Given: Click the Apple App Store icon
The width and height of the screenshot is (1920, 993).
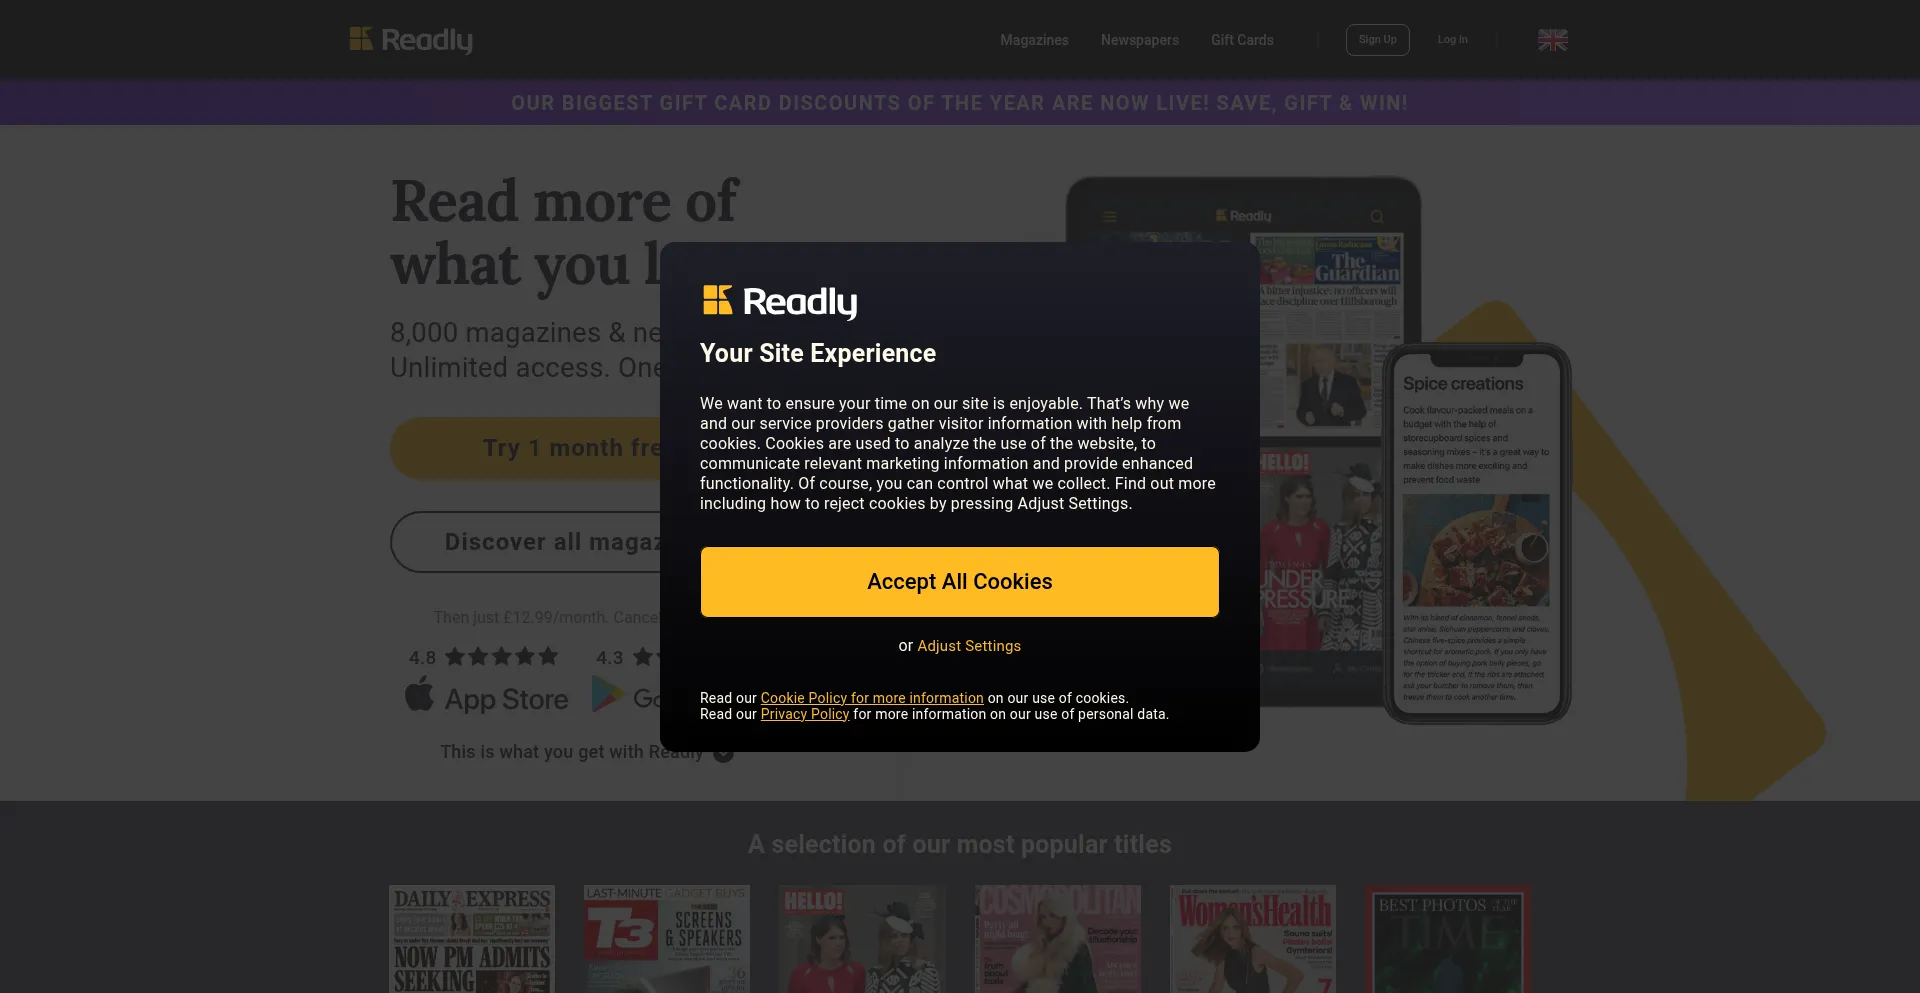Looking at the screenshot, I should click(419, 693).
